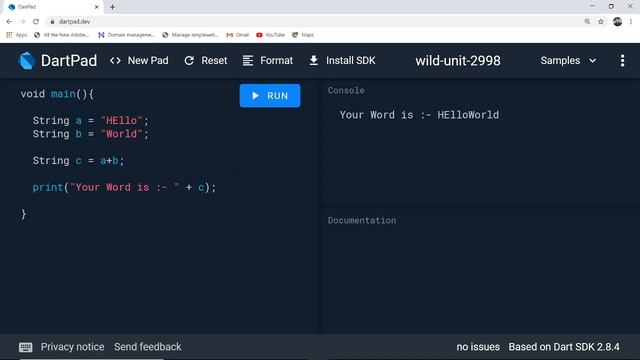Click the Format lines icon
This screenshot has width=640, height=360.
tap(248, 60)
